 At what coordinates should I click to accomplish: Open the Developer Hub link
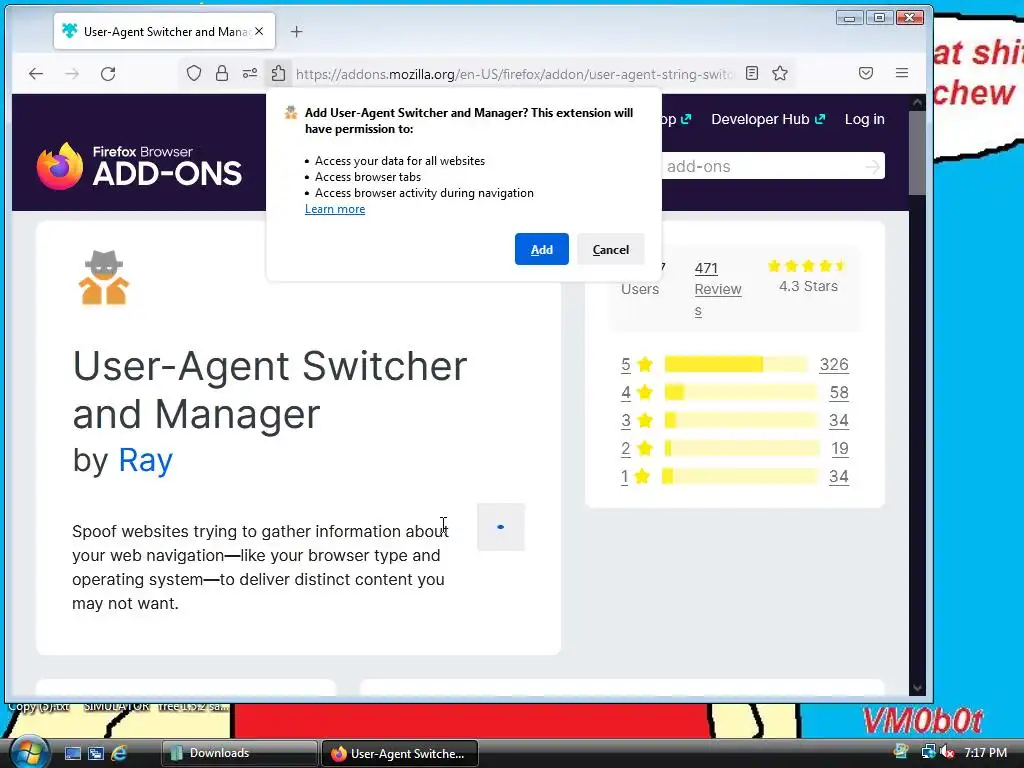(768, 119)
